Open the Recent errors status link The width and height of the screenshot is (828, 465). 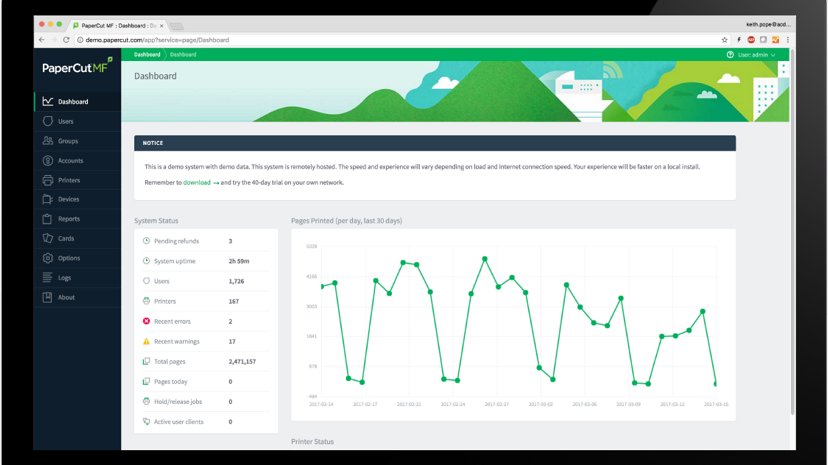coord(172,321)
